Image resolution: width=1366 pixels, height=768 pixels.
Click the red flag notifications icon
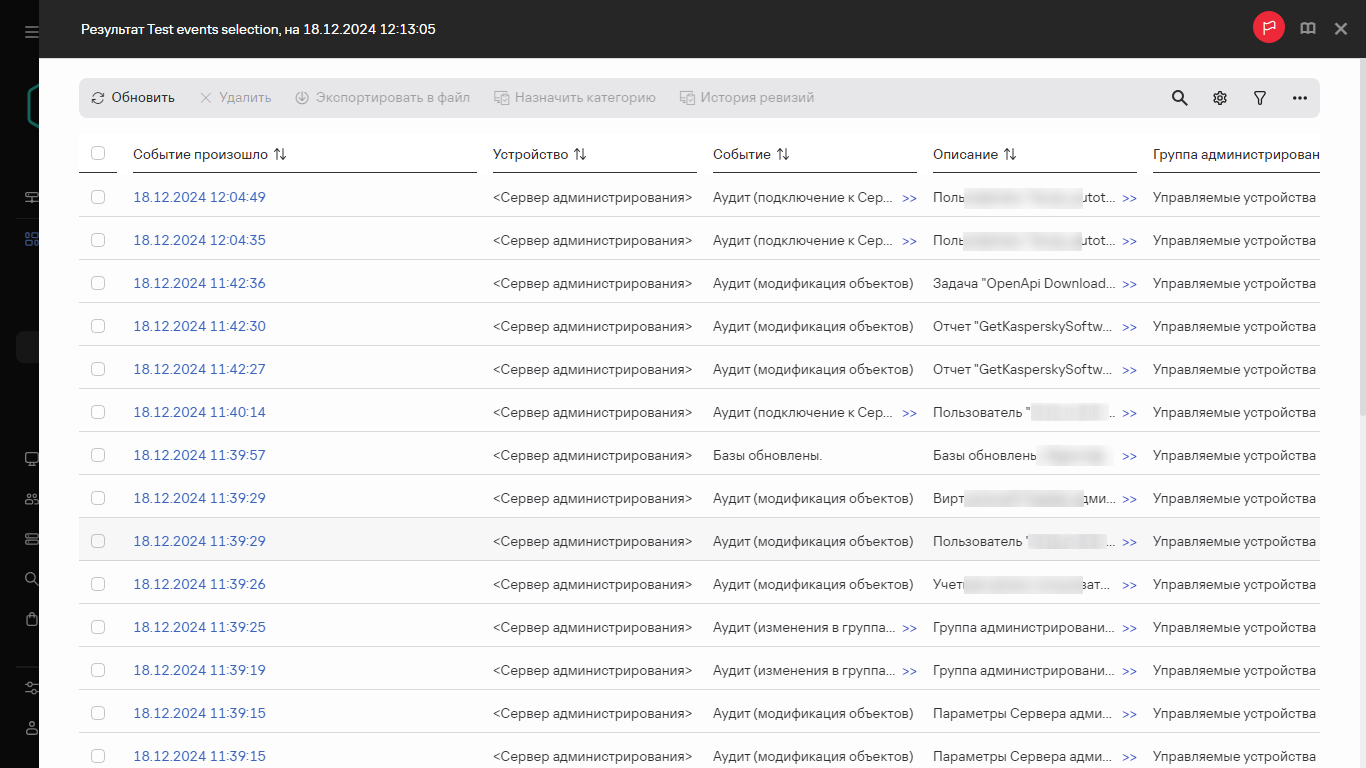point(1269,28)
